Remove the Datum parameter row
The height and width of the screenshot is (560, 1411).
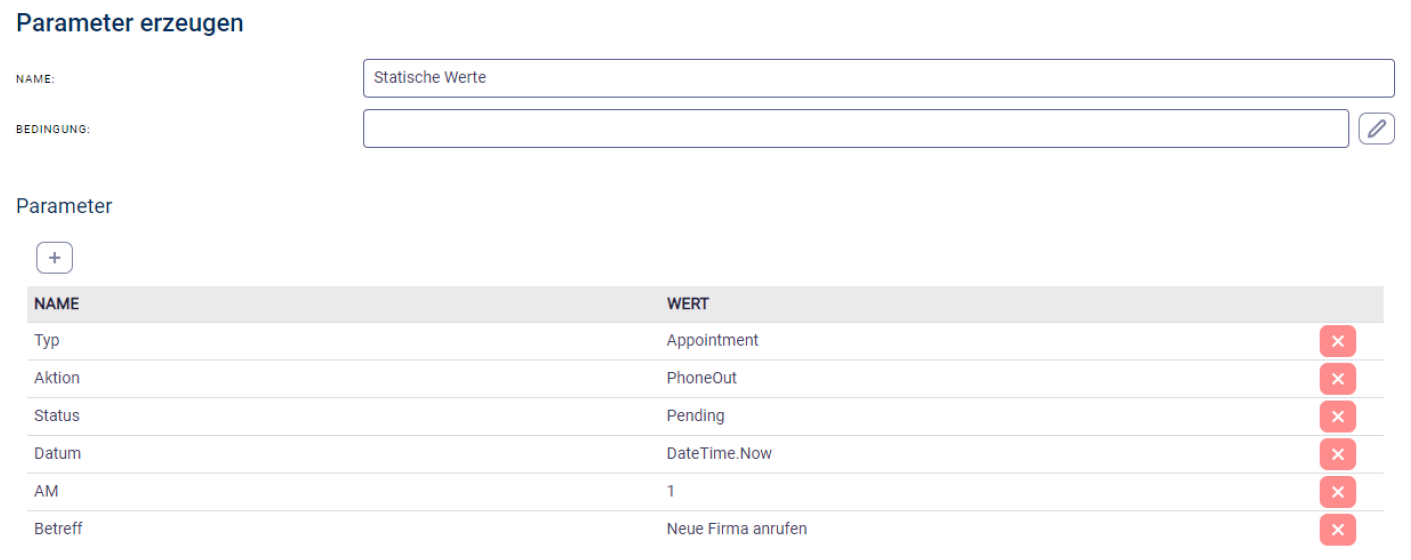coord(1337,455)
